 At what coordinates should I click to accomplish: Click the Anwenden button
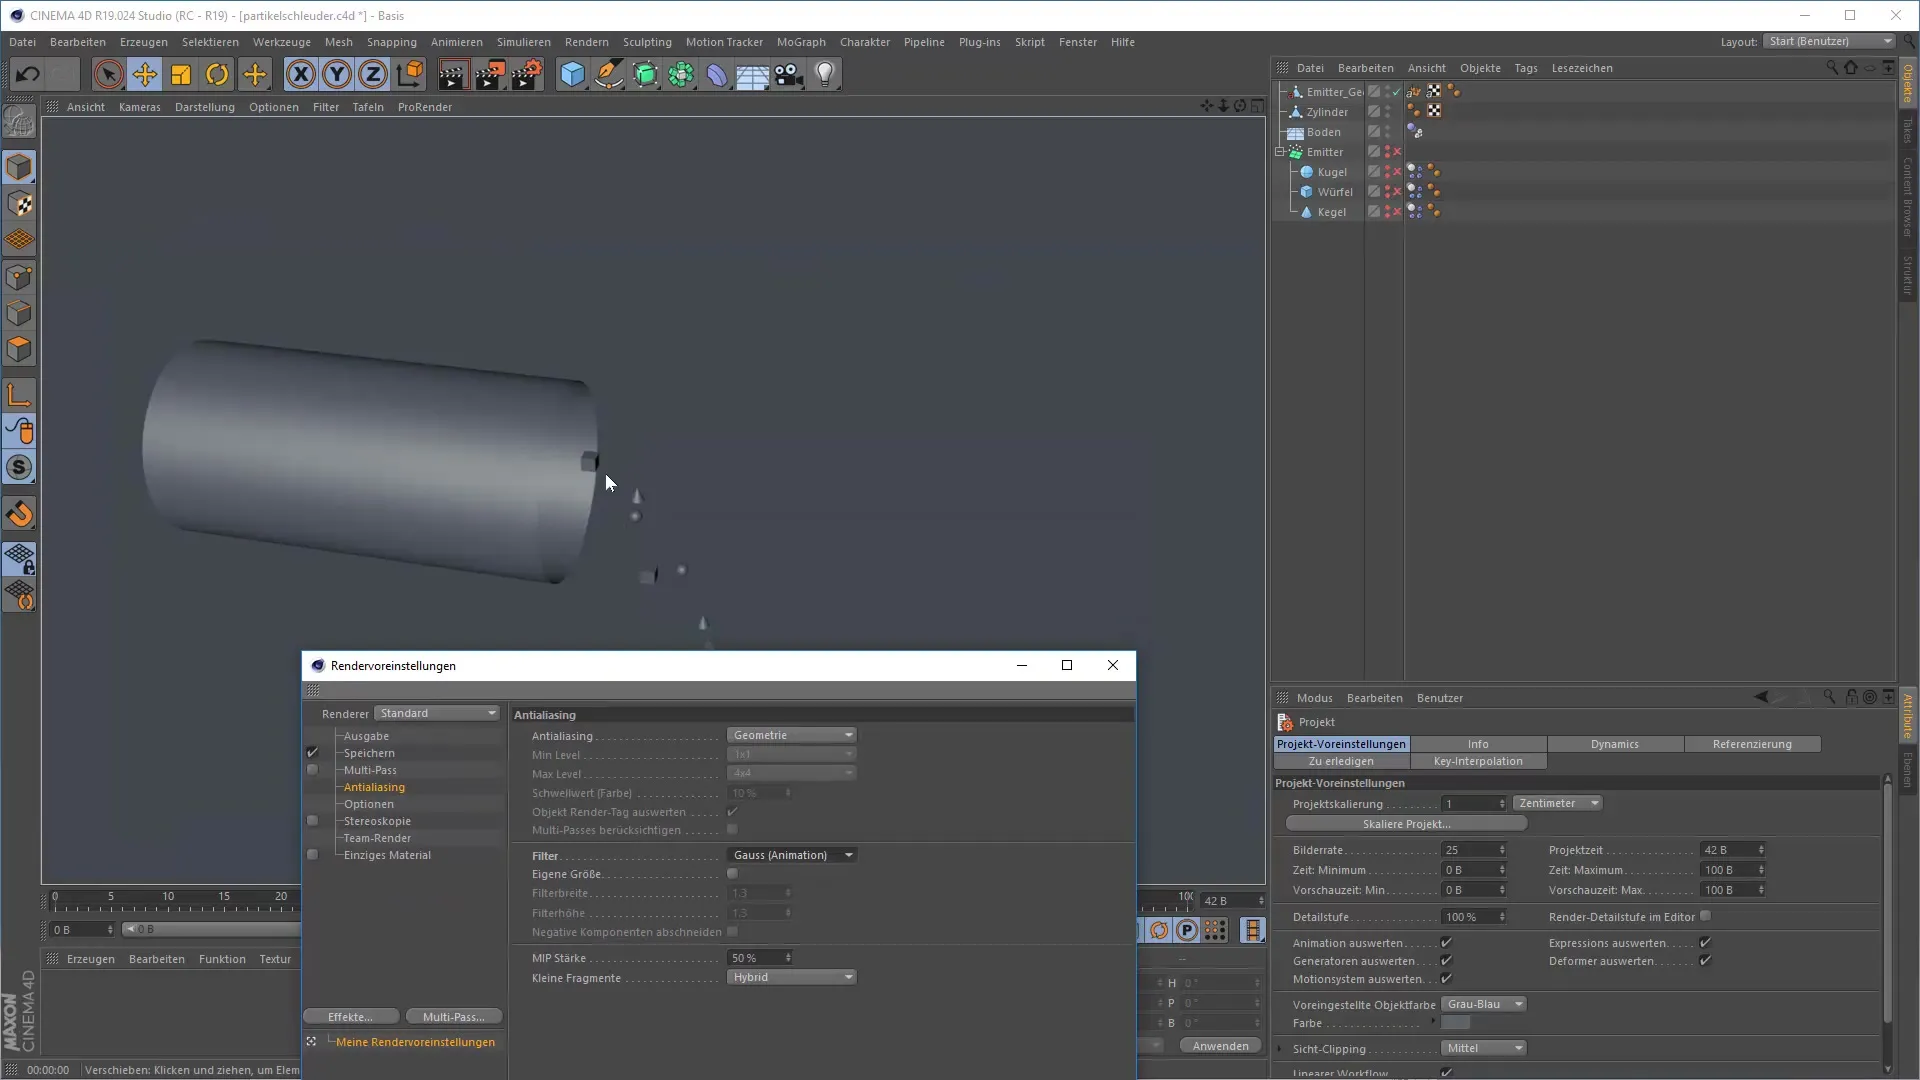pyautogui.click(x=1220, y=1046)
